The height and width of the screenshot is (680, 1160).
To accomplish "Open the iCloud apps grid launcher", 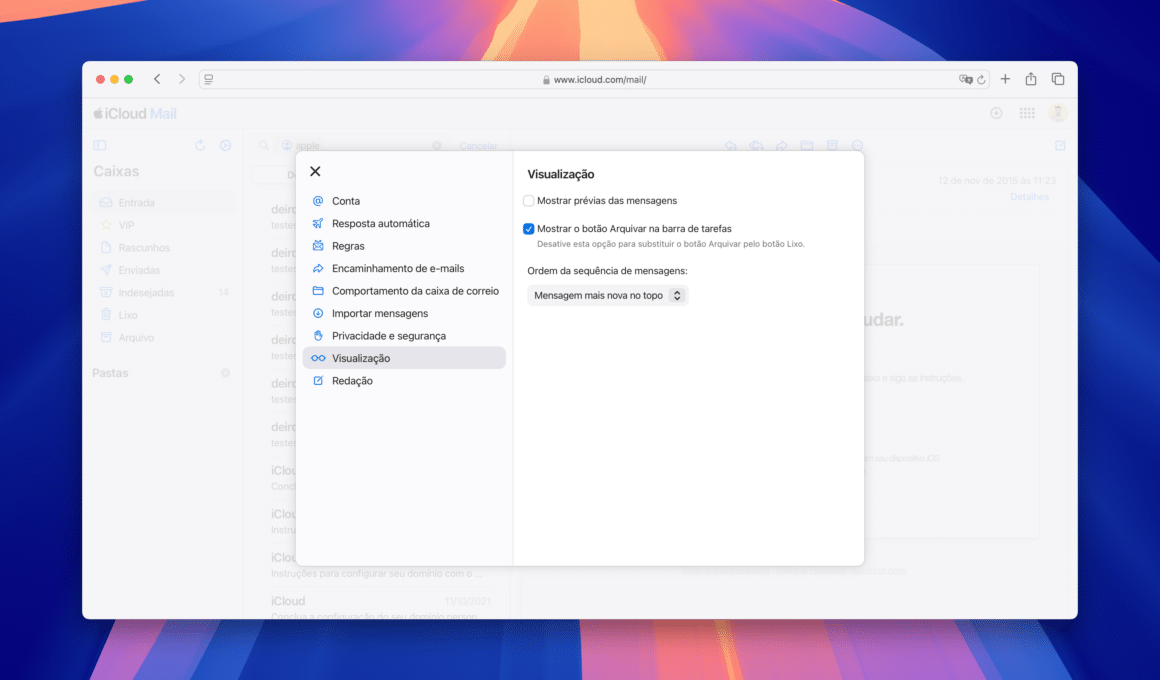I will click(1027, 113).
